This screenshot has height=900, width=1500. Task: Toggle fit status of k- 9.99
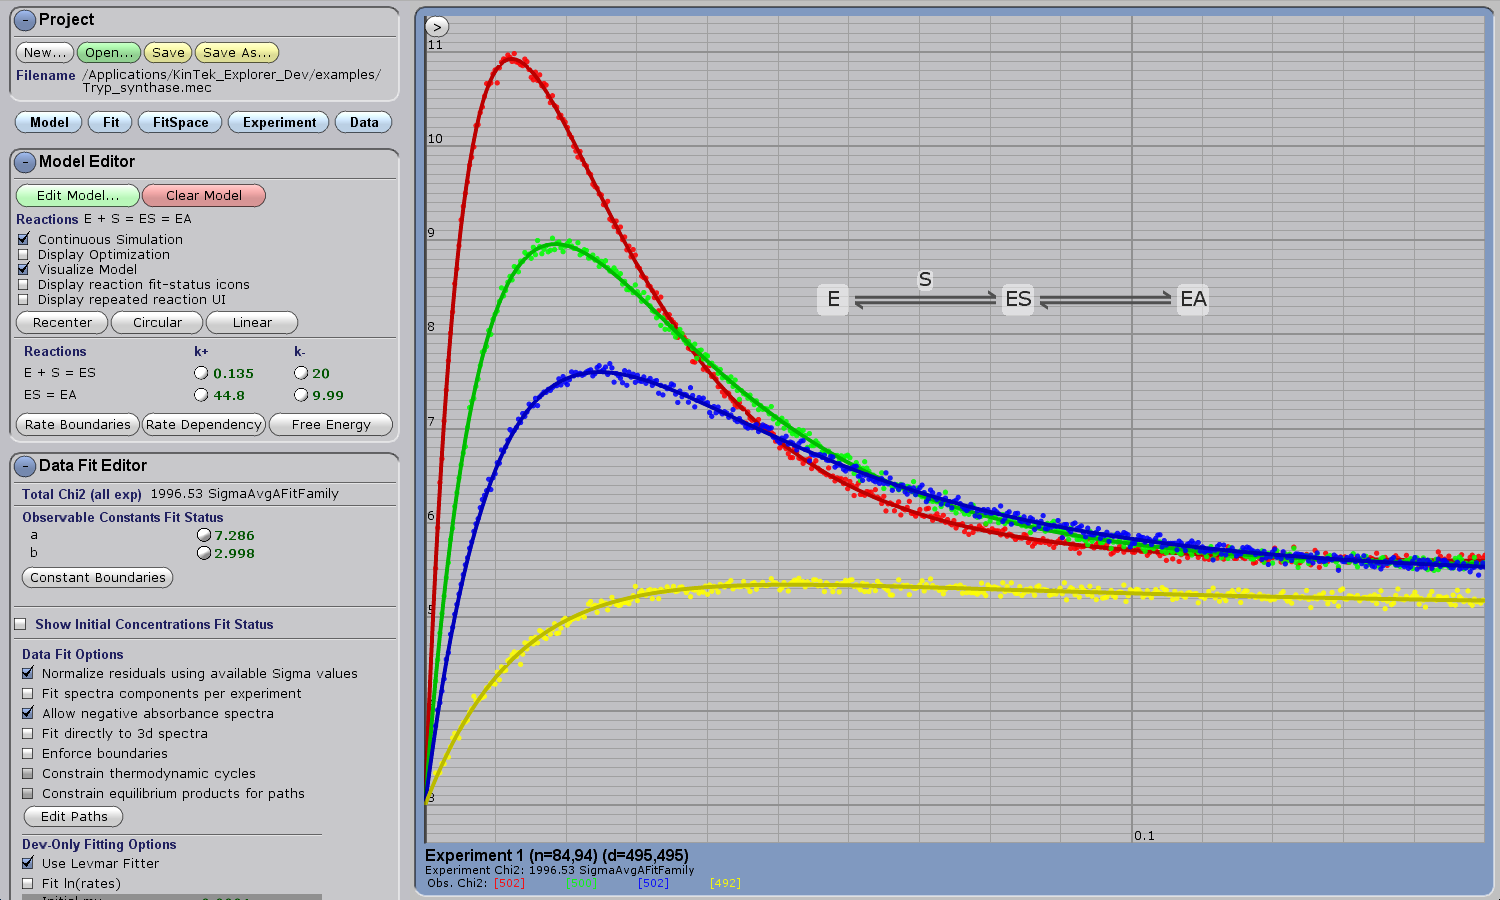(301, 395)
